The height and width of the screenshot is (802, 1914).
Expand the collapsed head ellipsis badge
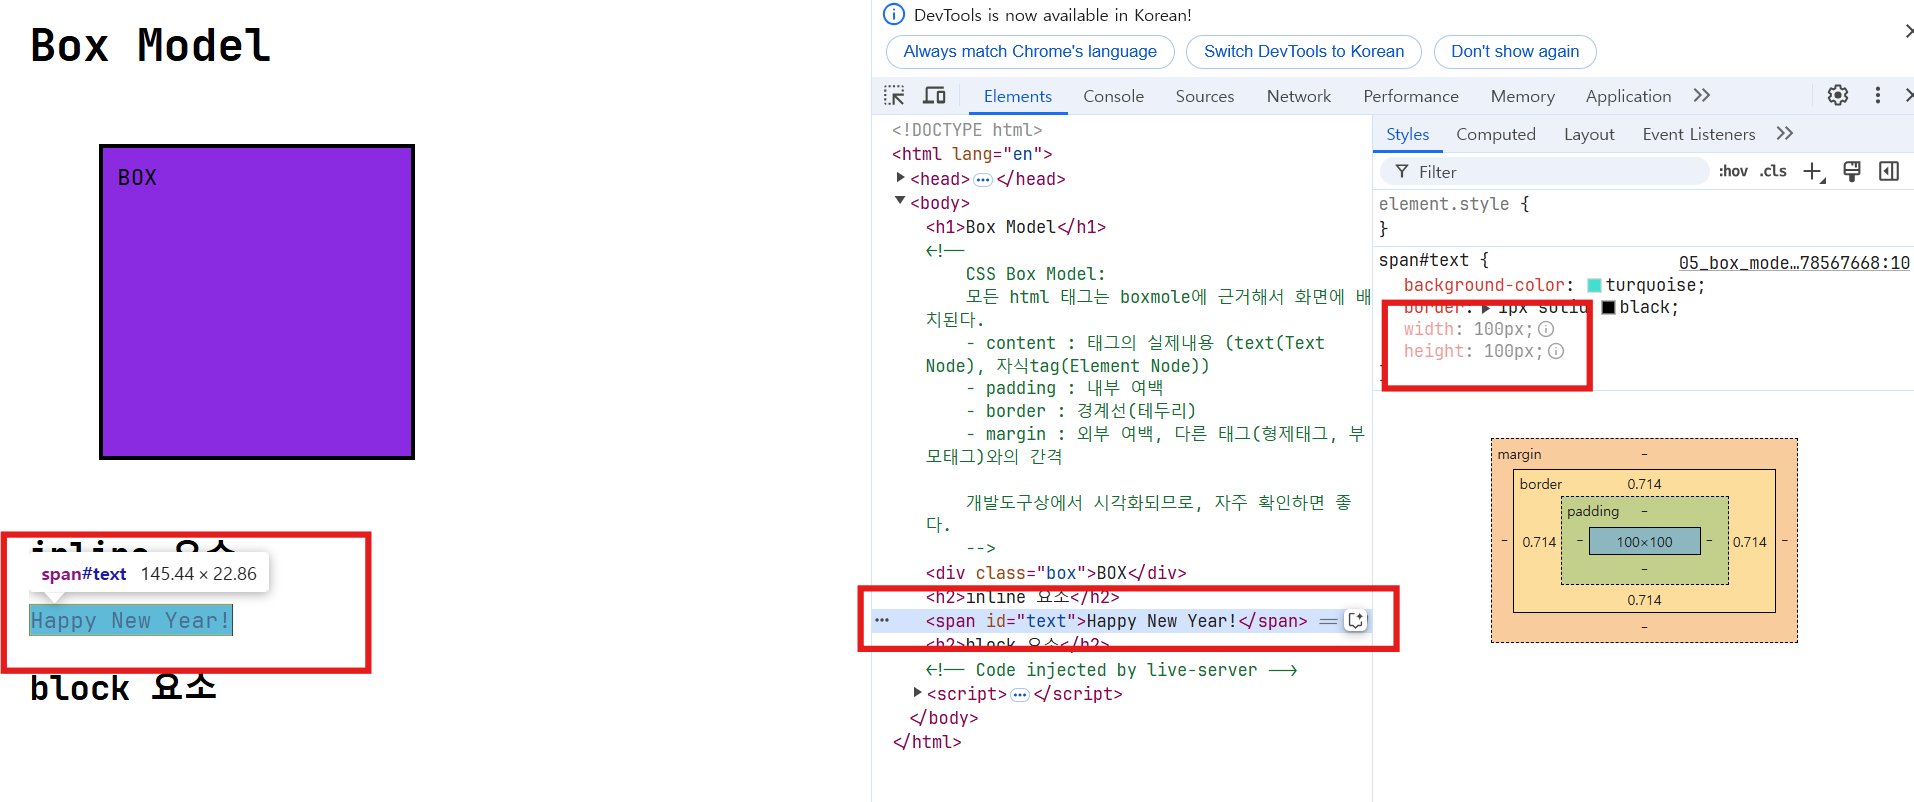pyautogui.click(x=983, y=180)
